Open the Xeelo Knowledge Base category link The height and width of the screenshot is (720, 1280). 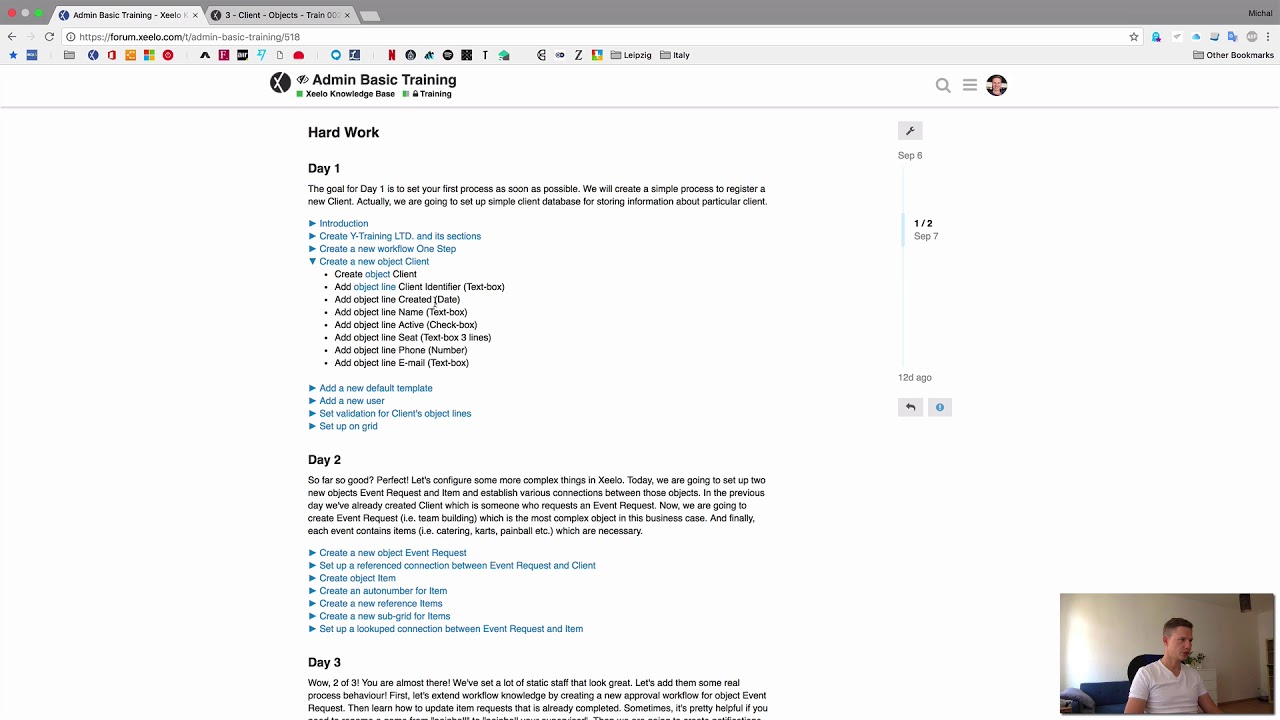point(345,94)
